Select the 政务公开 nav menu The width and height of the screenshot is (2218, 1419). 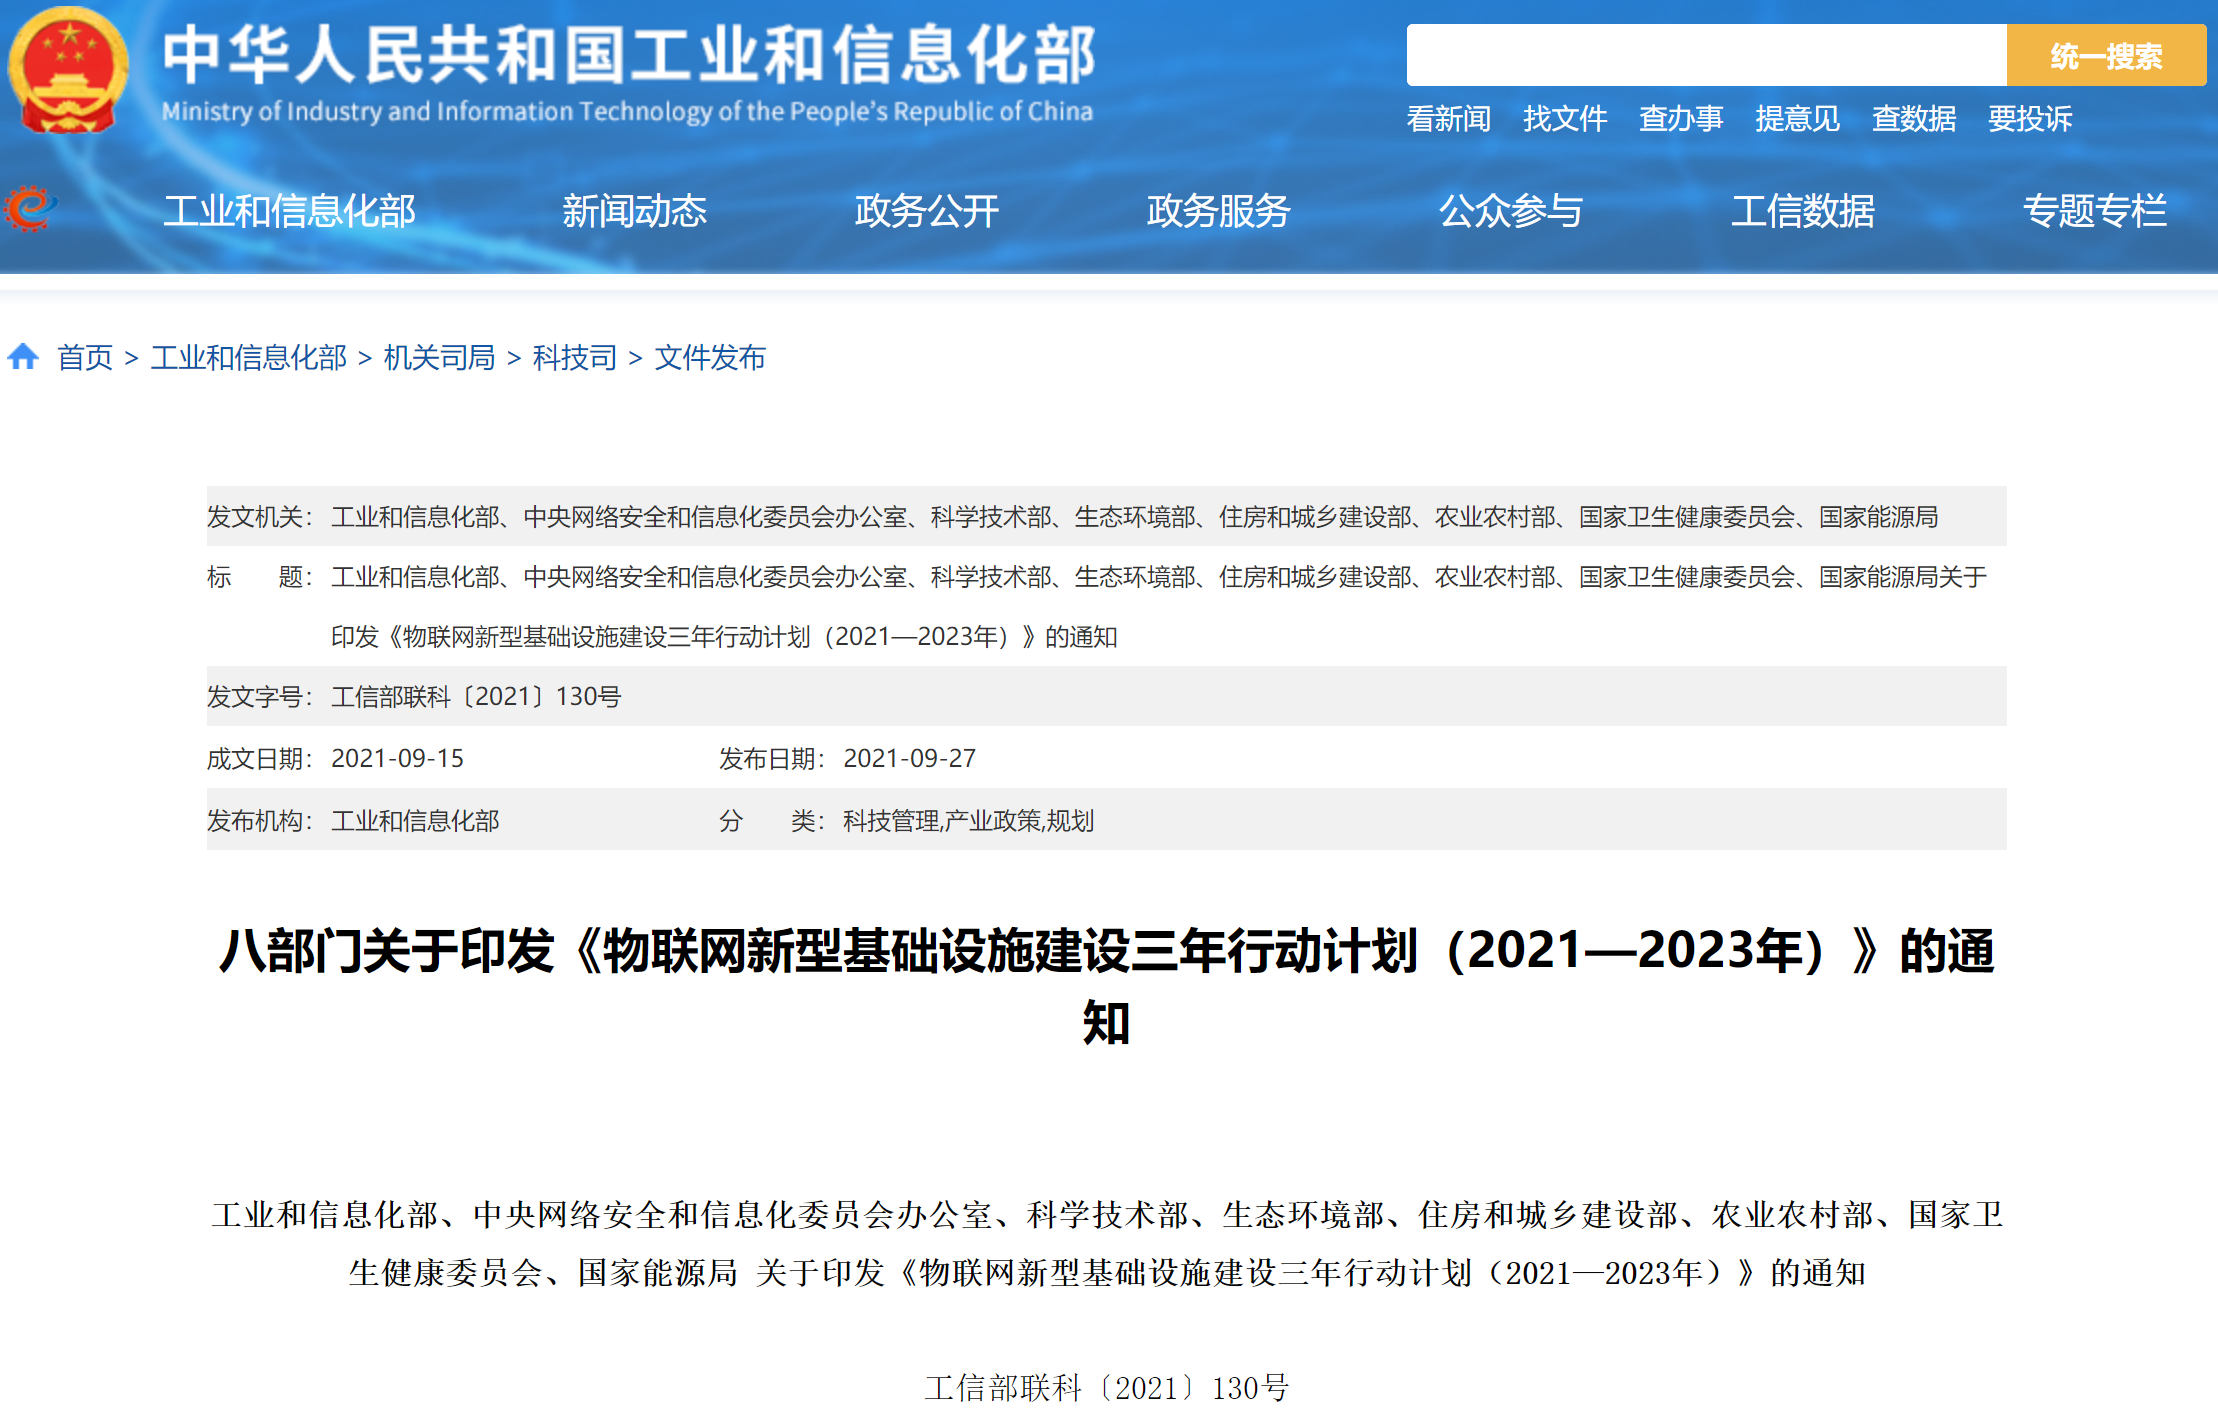tap(926, 211)
